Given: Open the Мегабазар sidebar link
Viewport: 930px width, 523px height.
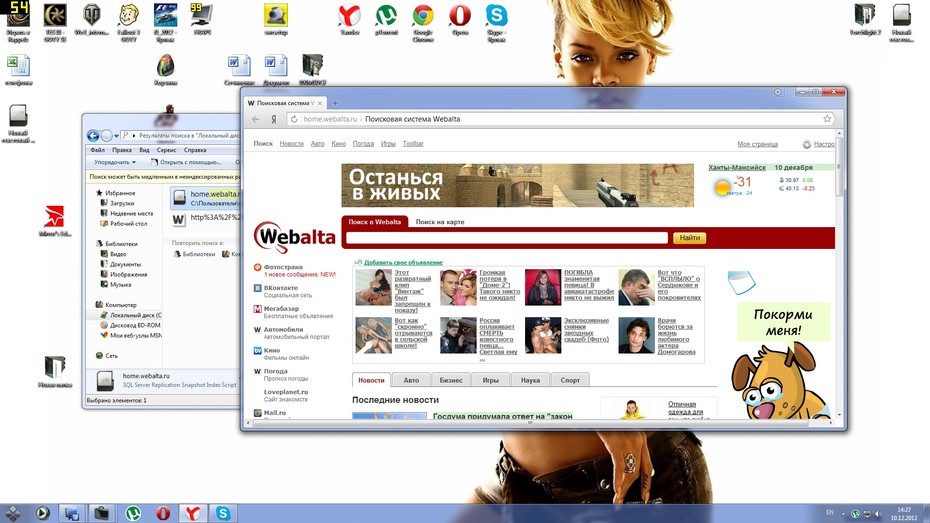Looking at the screenshot, I should tap(281, 308).
